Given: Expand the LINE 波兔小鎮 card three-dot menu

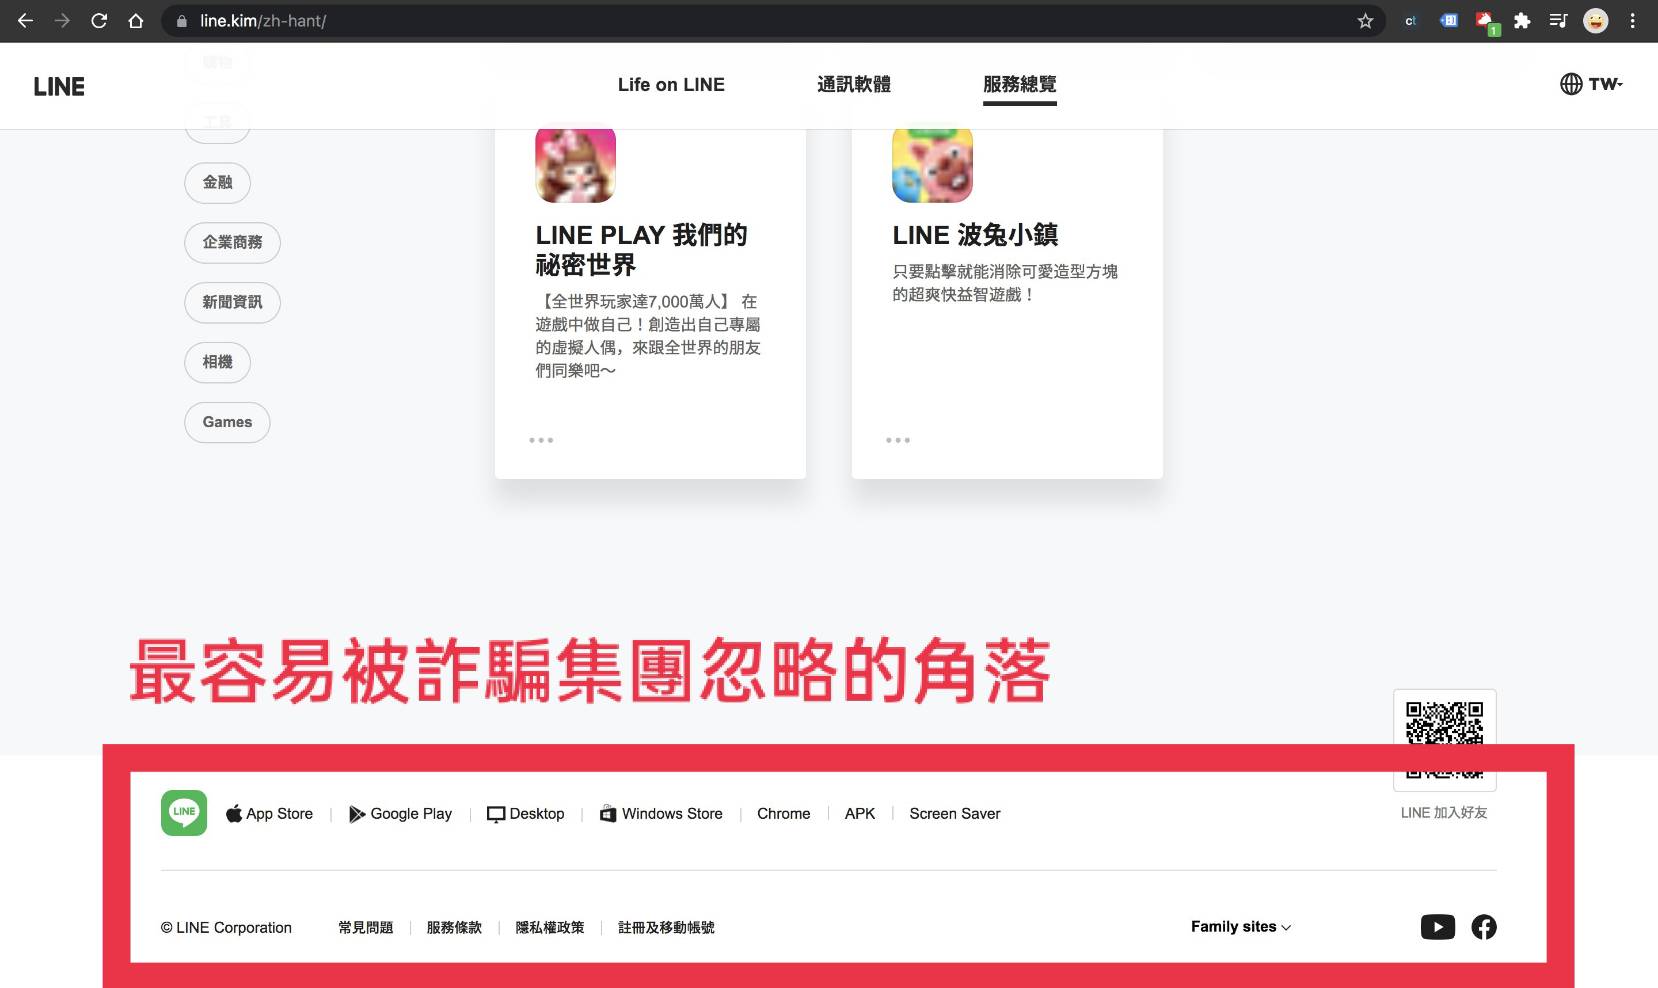Looking at the screenshot, I should [898, 440].
